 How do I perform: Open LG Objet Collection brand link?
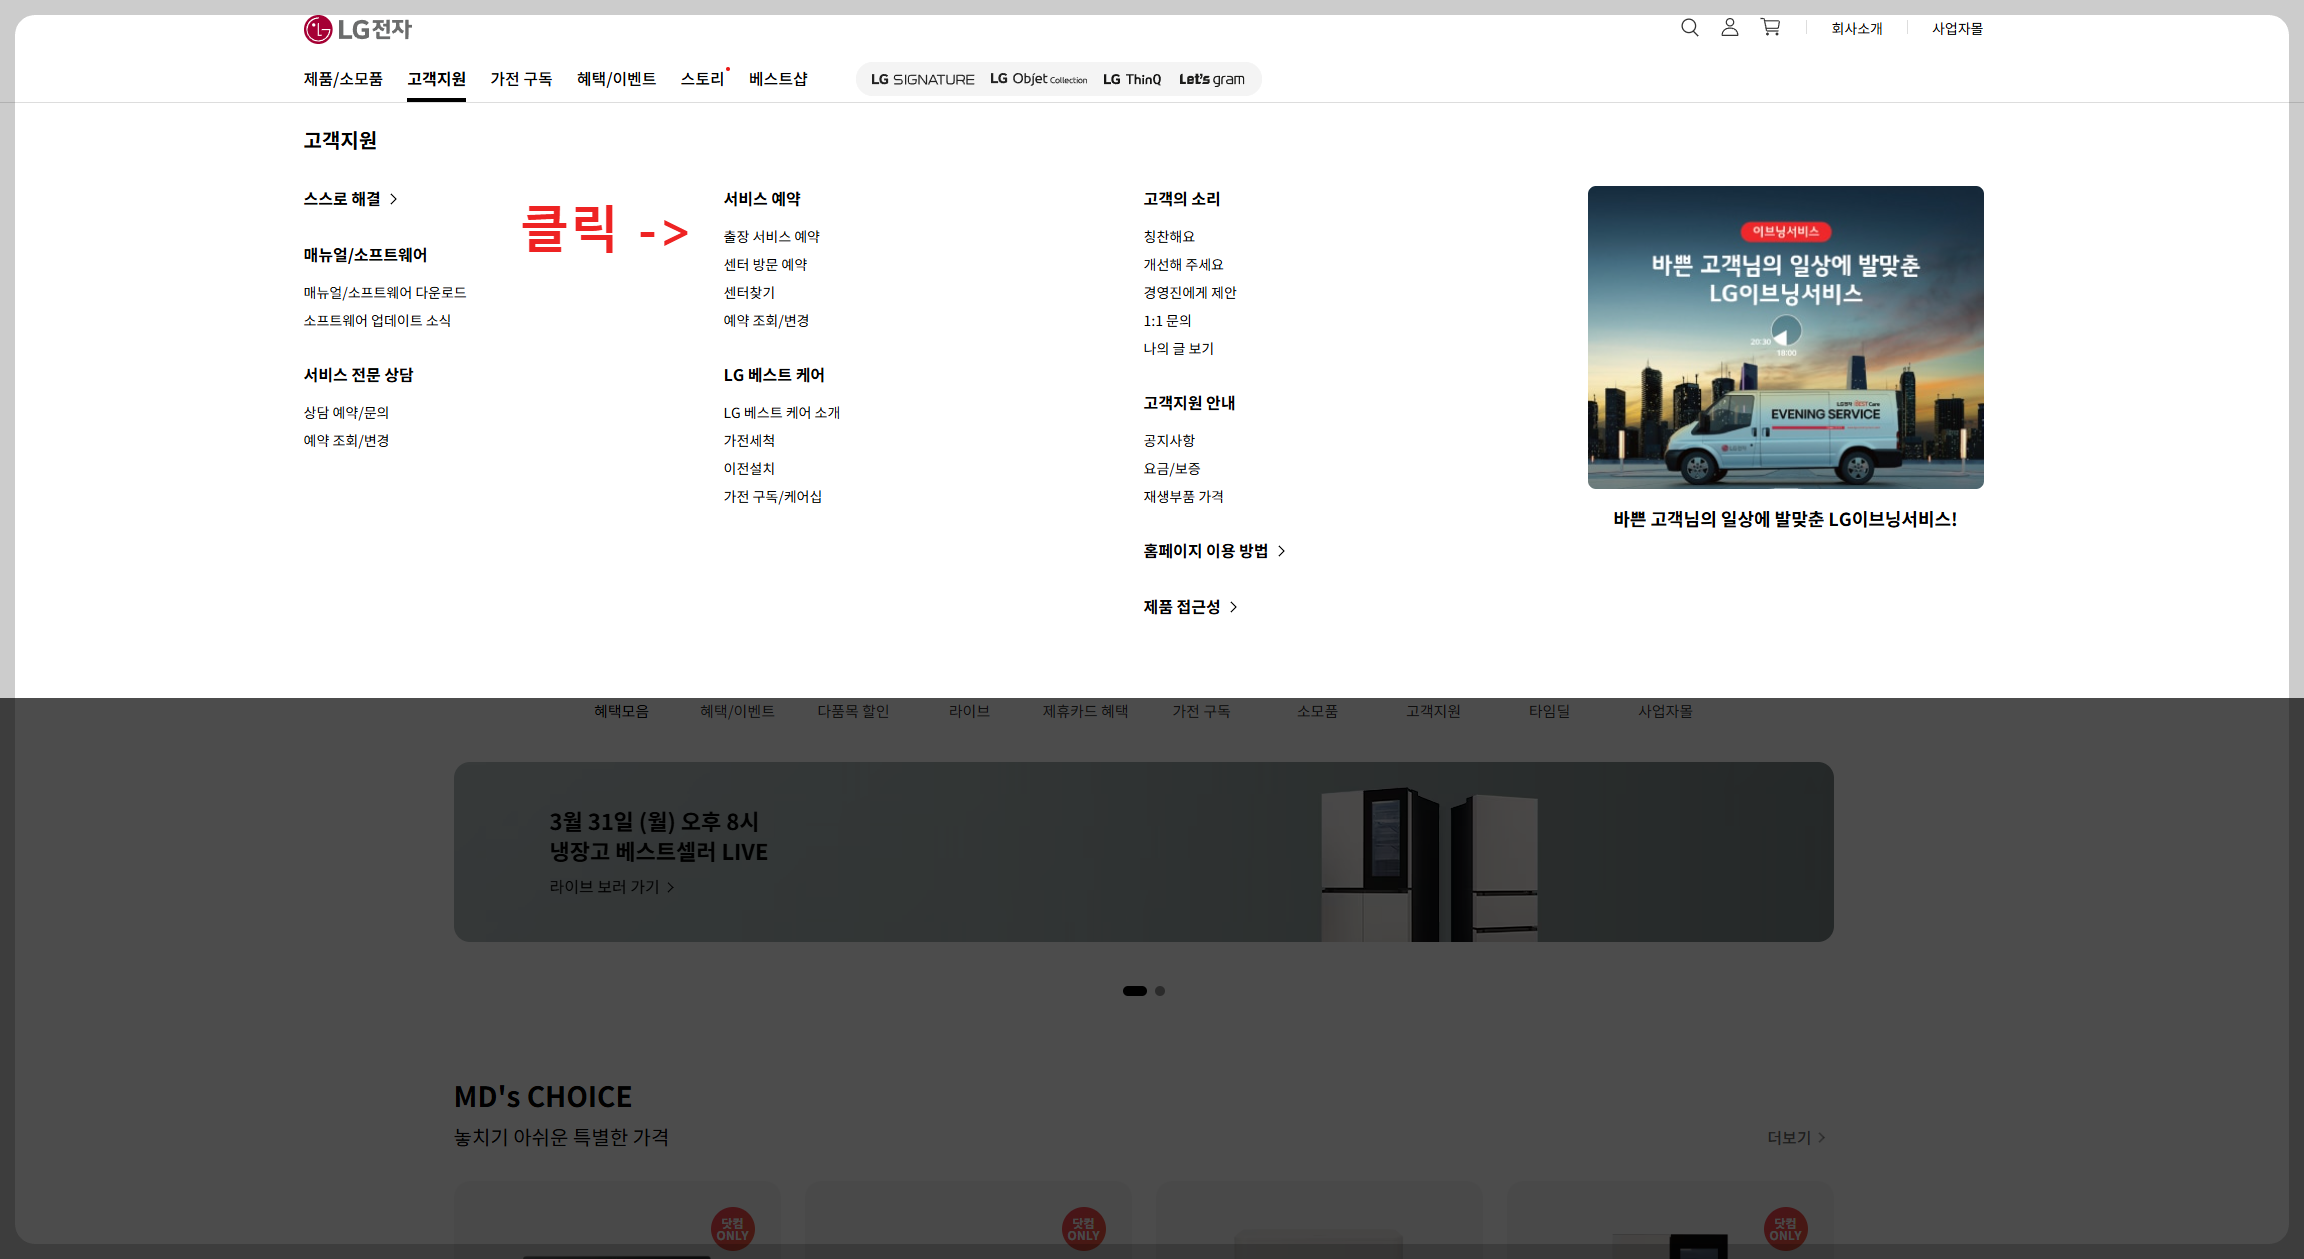(1038, 79)
